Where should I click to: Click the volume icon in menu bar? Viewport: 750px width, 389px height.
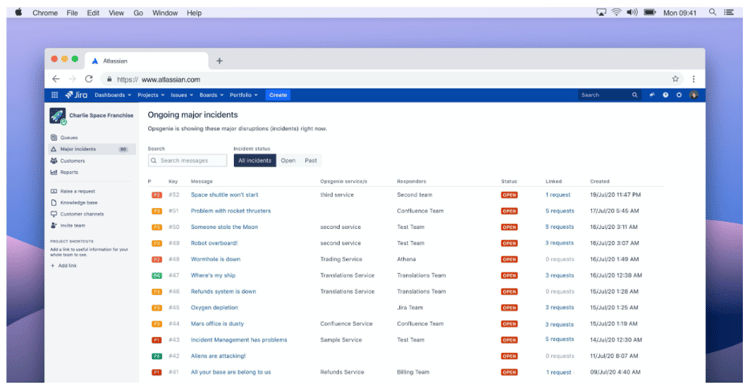pyautogui.click(x=632, y=12)
